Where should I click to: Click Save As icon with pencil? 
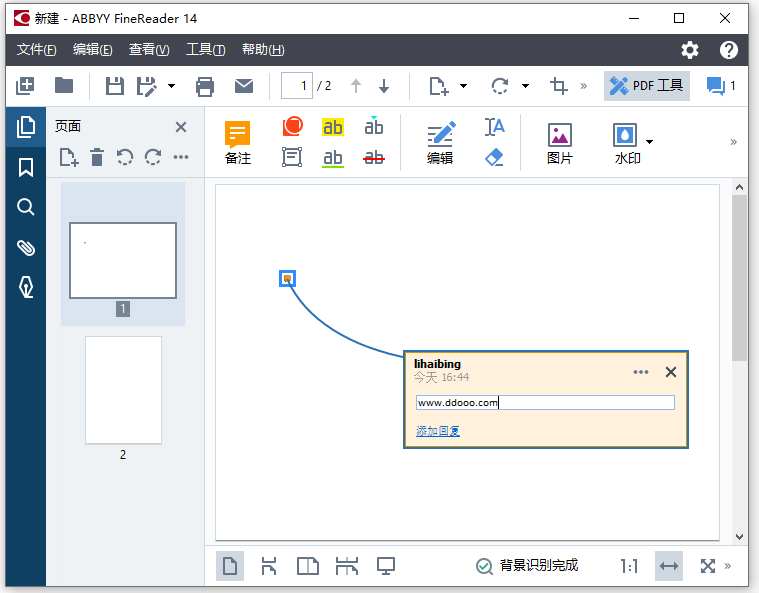(x=147, y=86)
